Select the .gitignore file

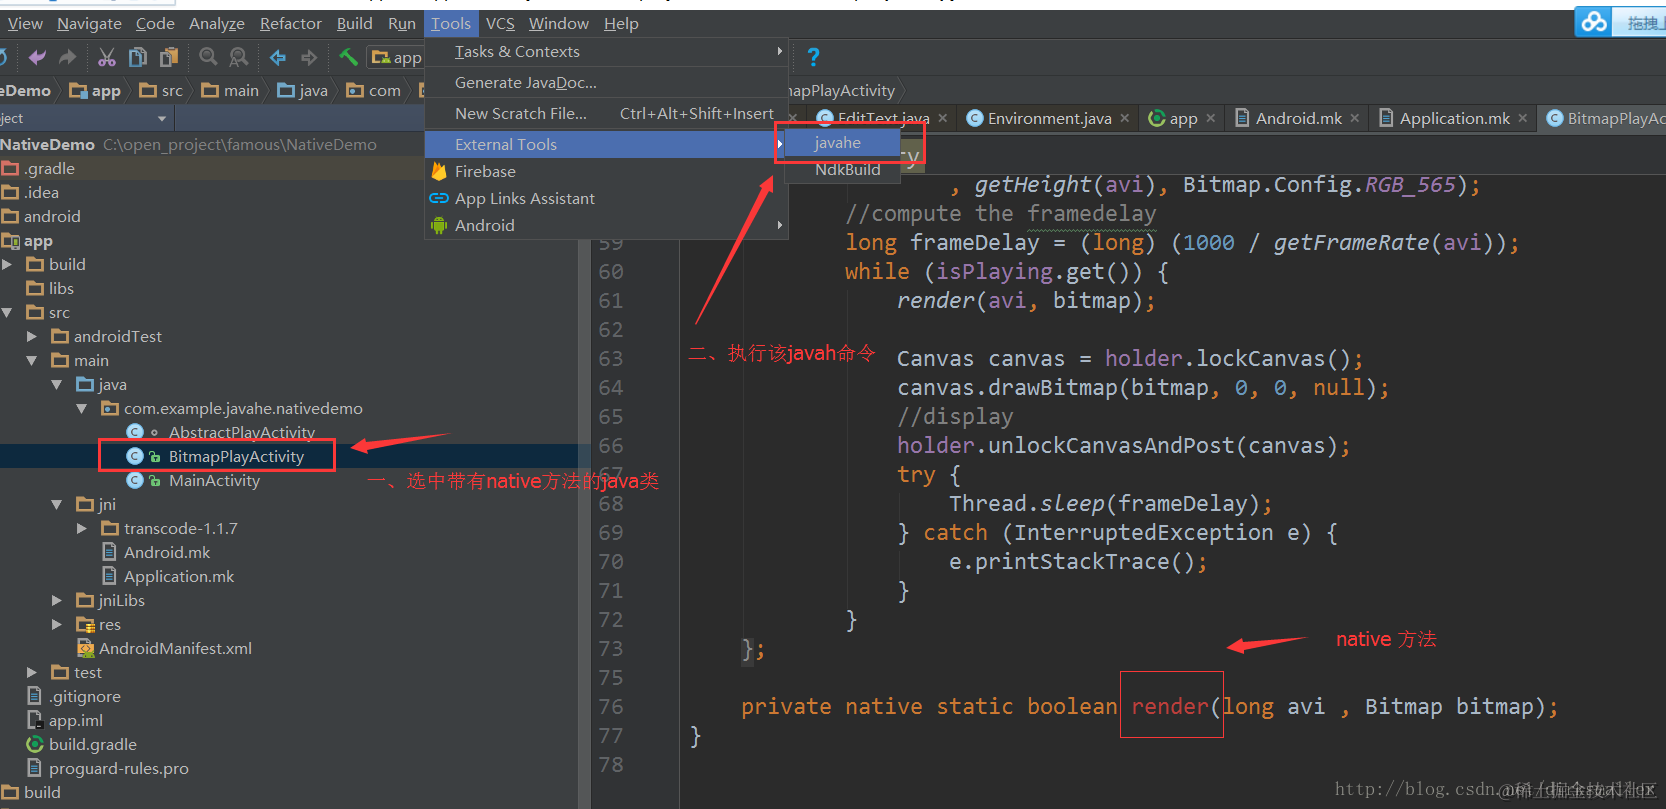tap(84, 696)
